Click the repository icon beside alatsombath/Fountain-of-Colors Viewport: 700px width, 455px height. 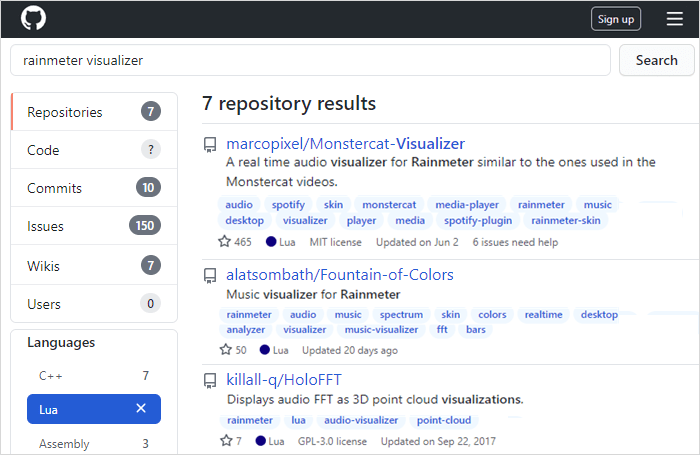point(210,275)
